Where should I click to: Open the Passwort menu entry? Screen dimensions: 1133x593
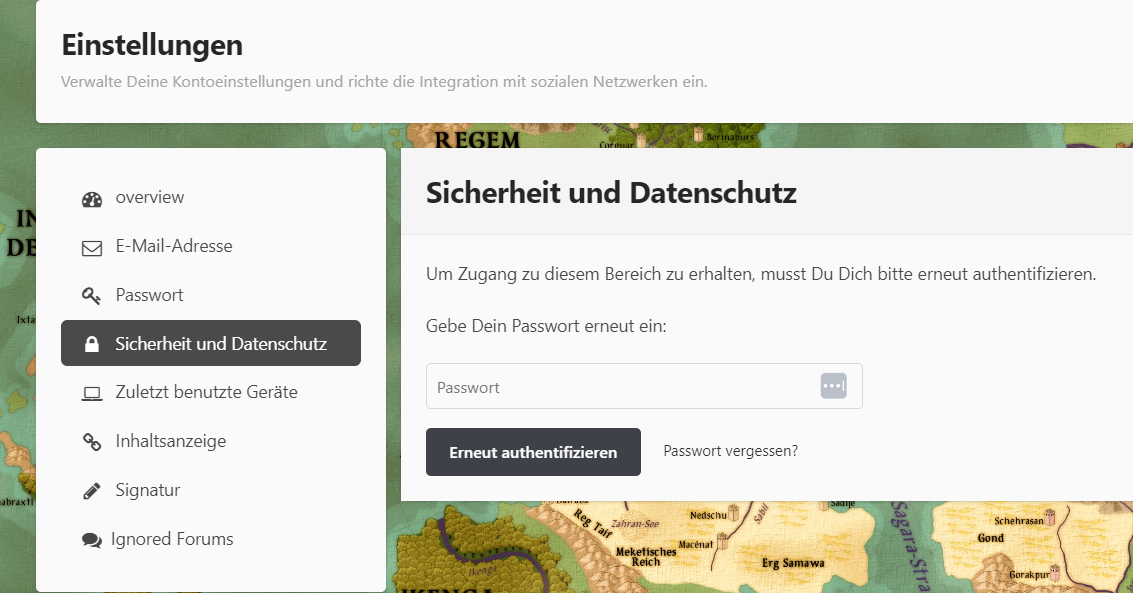[149, 295]
